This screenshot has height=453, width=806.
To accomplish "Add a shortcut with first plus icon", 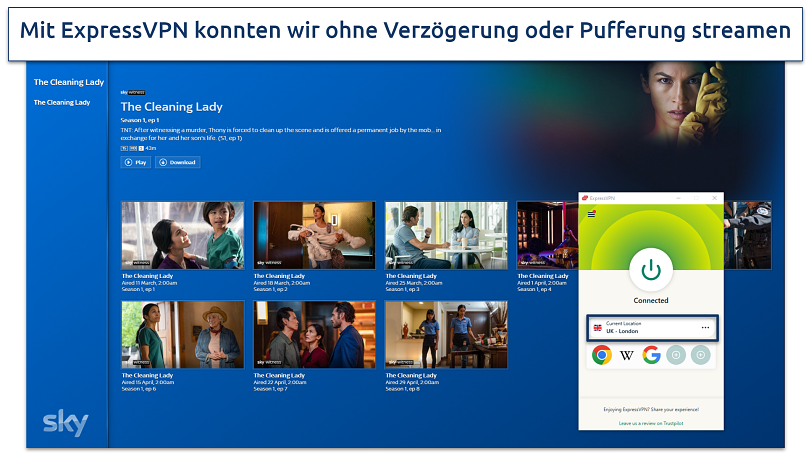I will [x=677, y=355].
